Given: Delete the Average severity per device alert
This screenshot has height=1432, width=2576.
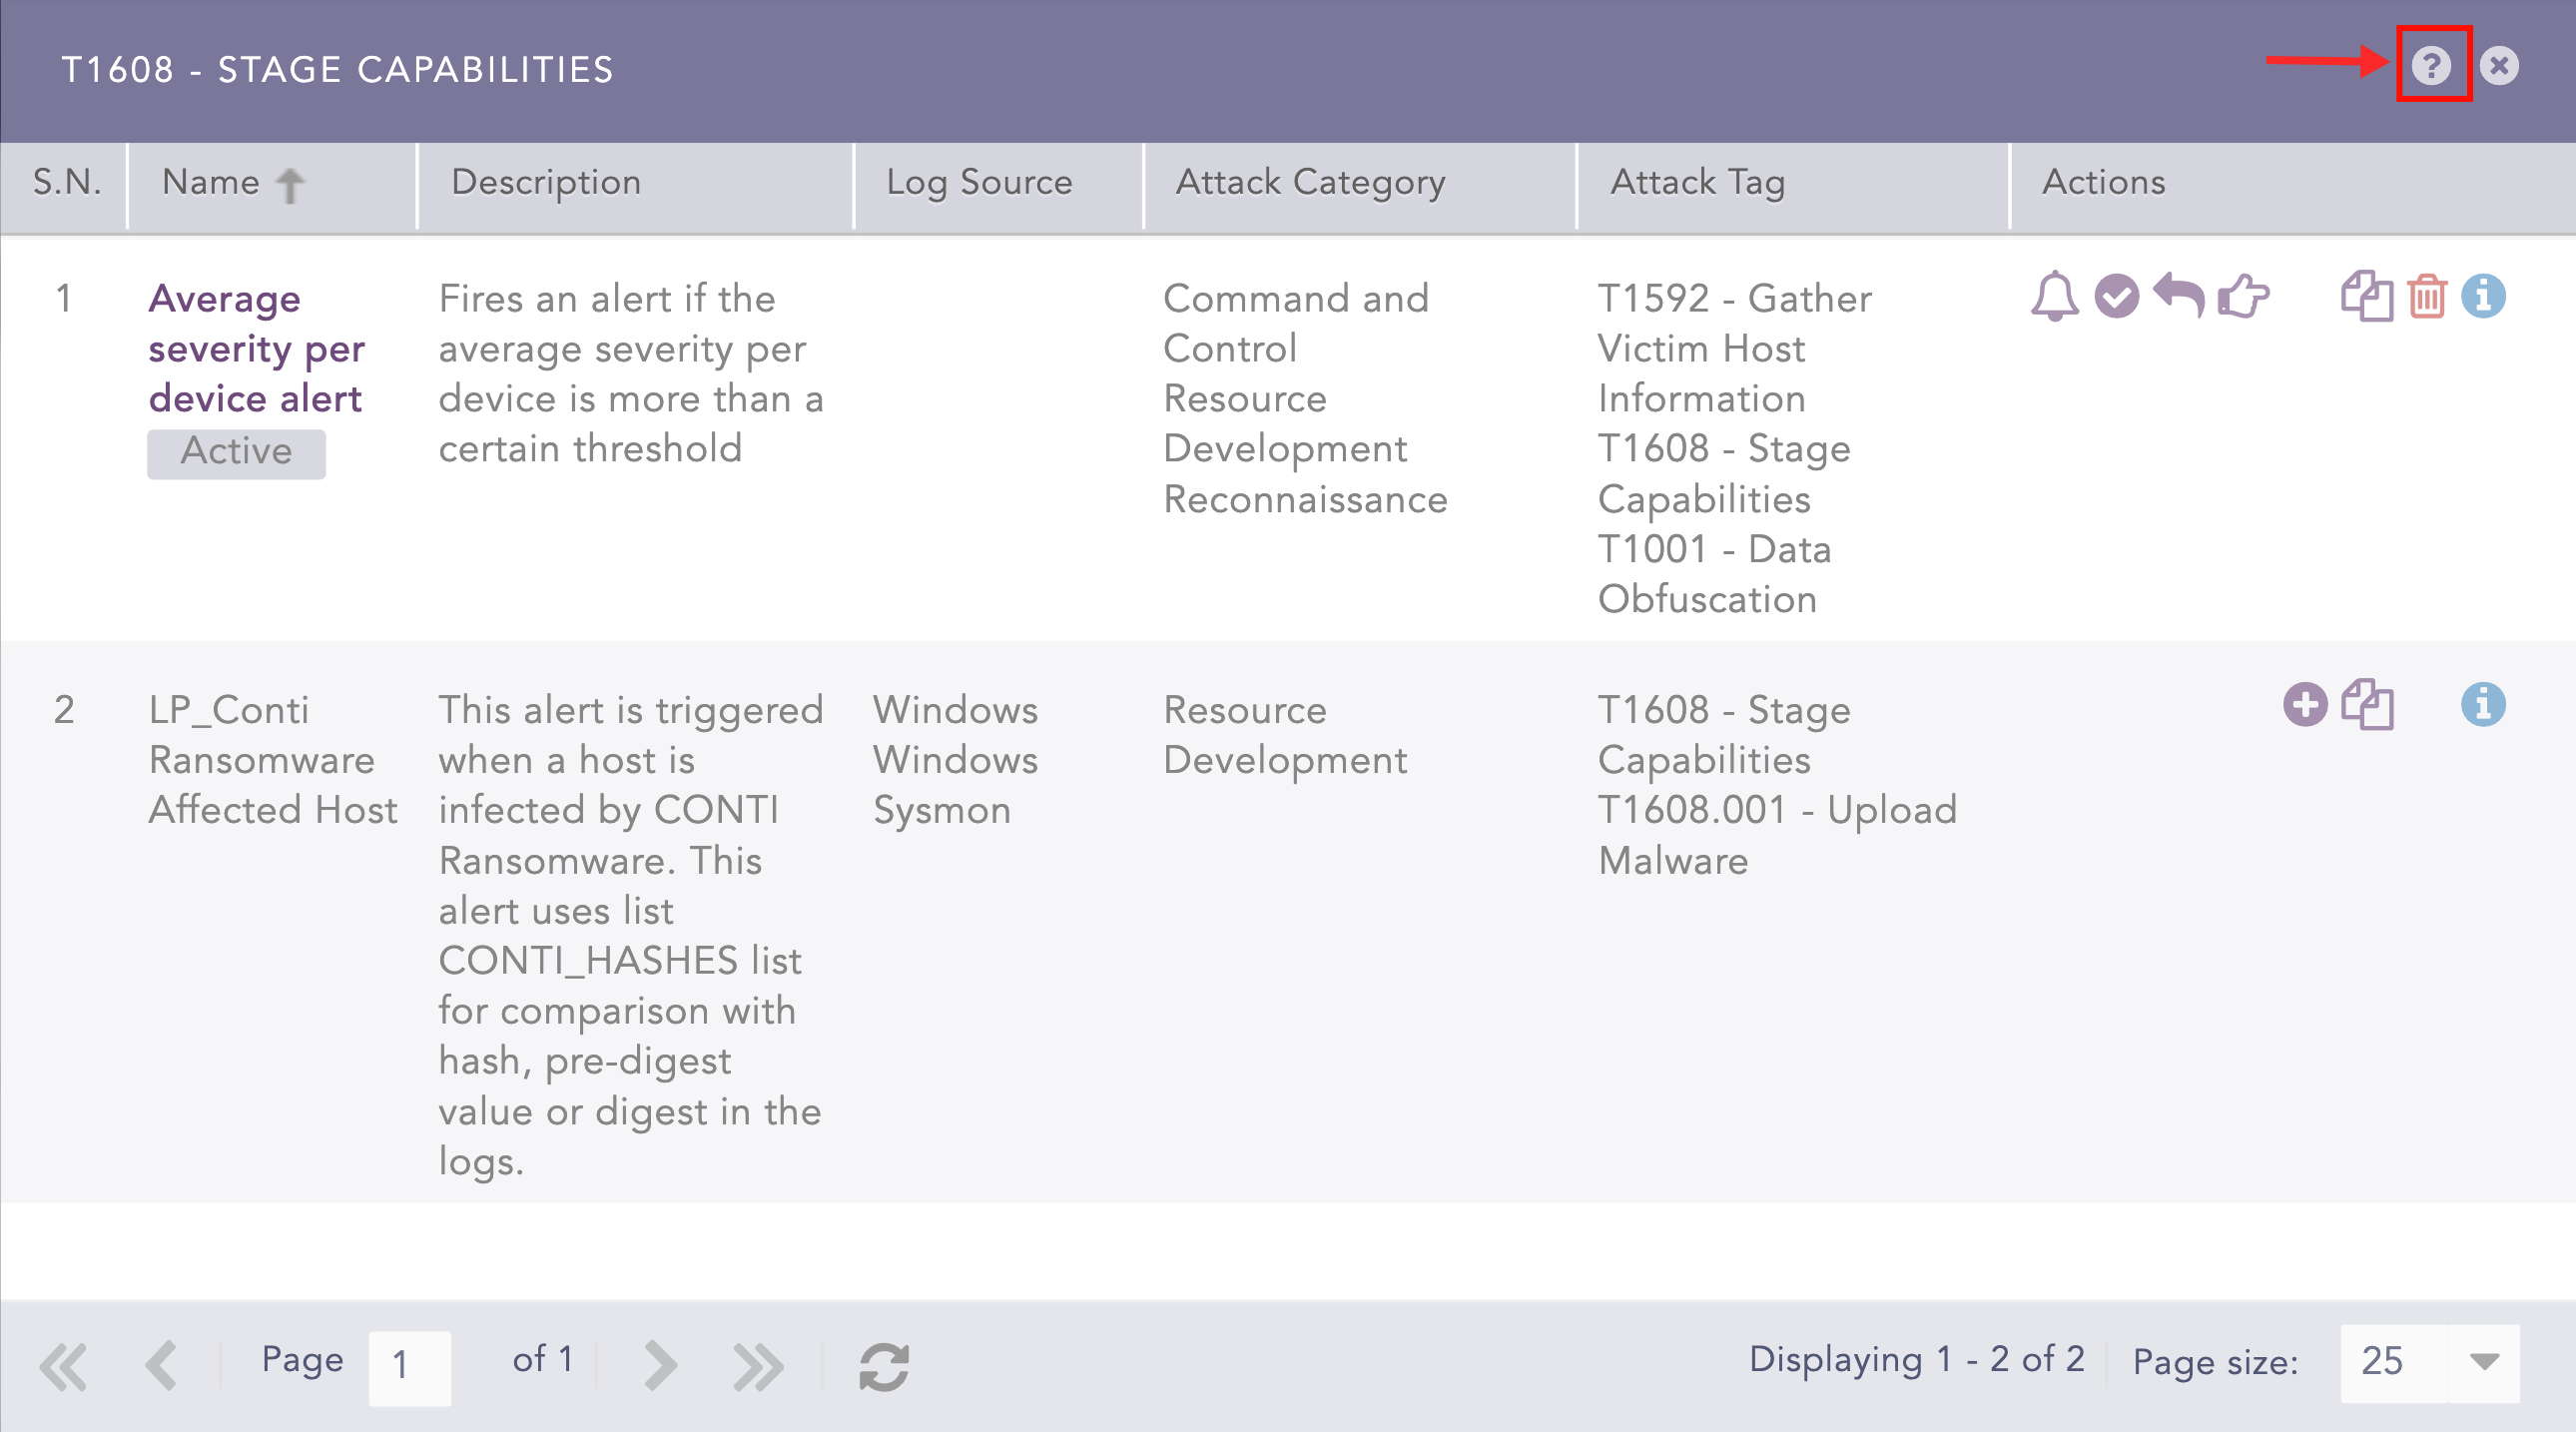Looking at the screenshot, I should coord(2427,296).
